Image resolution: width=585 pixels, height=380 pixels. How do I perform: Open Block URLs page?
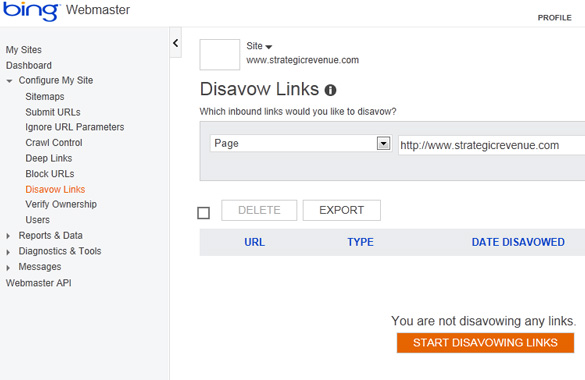point(50,174)
